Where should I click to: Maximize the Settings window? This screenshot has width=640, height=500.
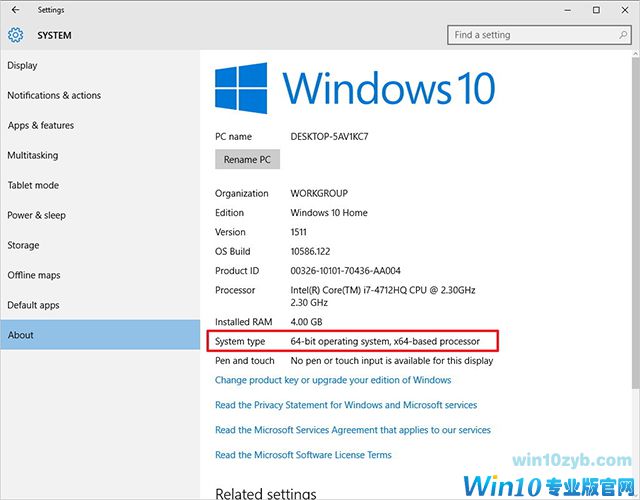pyautogui.click(x=596, y=10)
